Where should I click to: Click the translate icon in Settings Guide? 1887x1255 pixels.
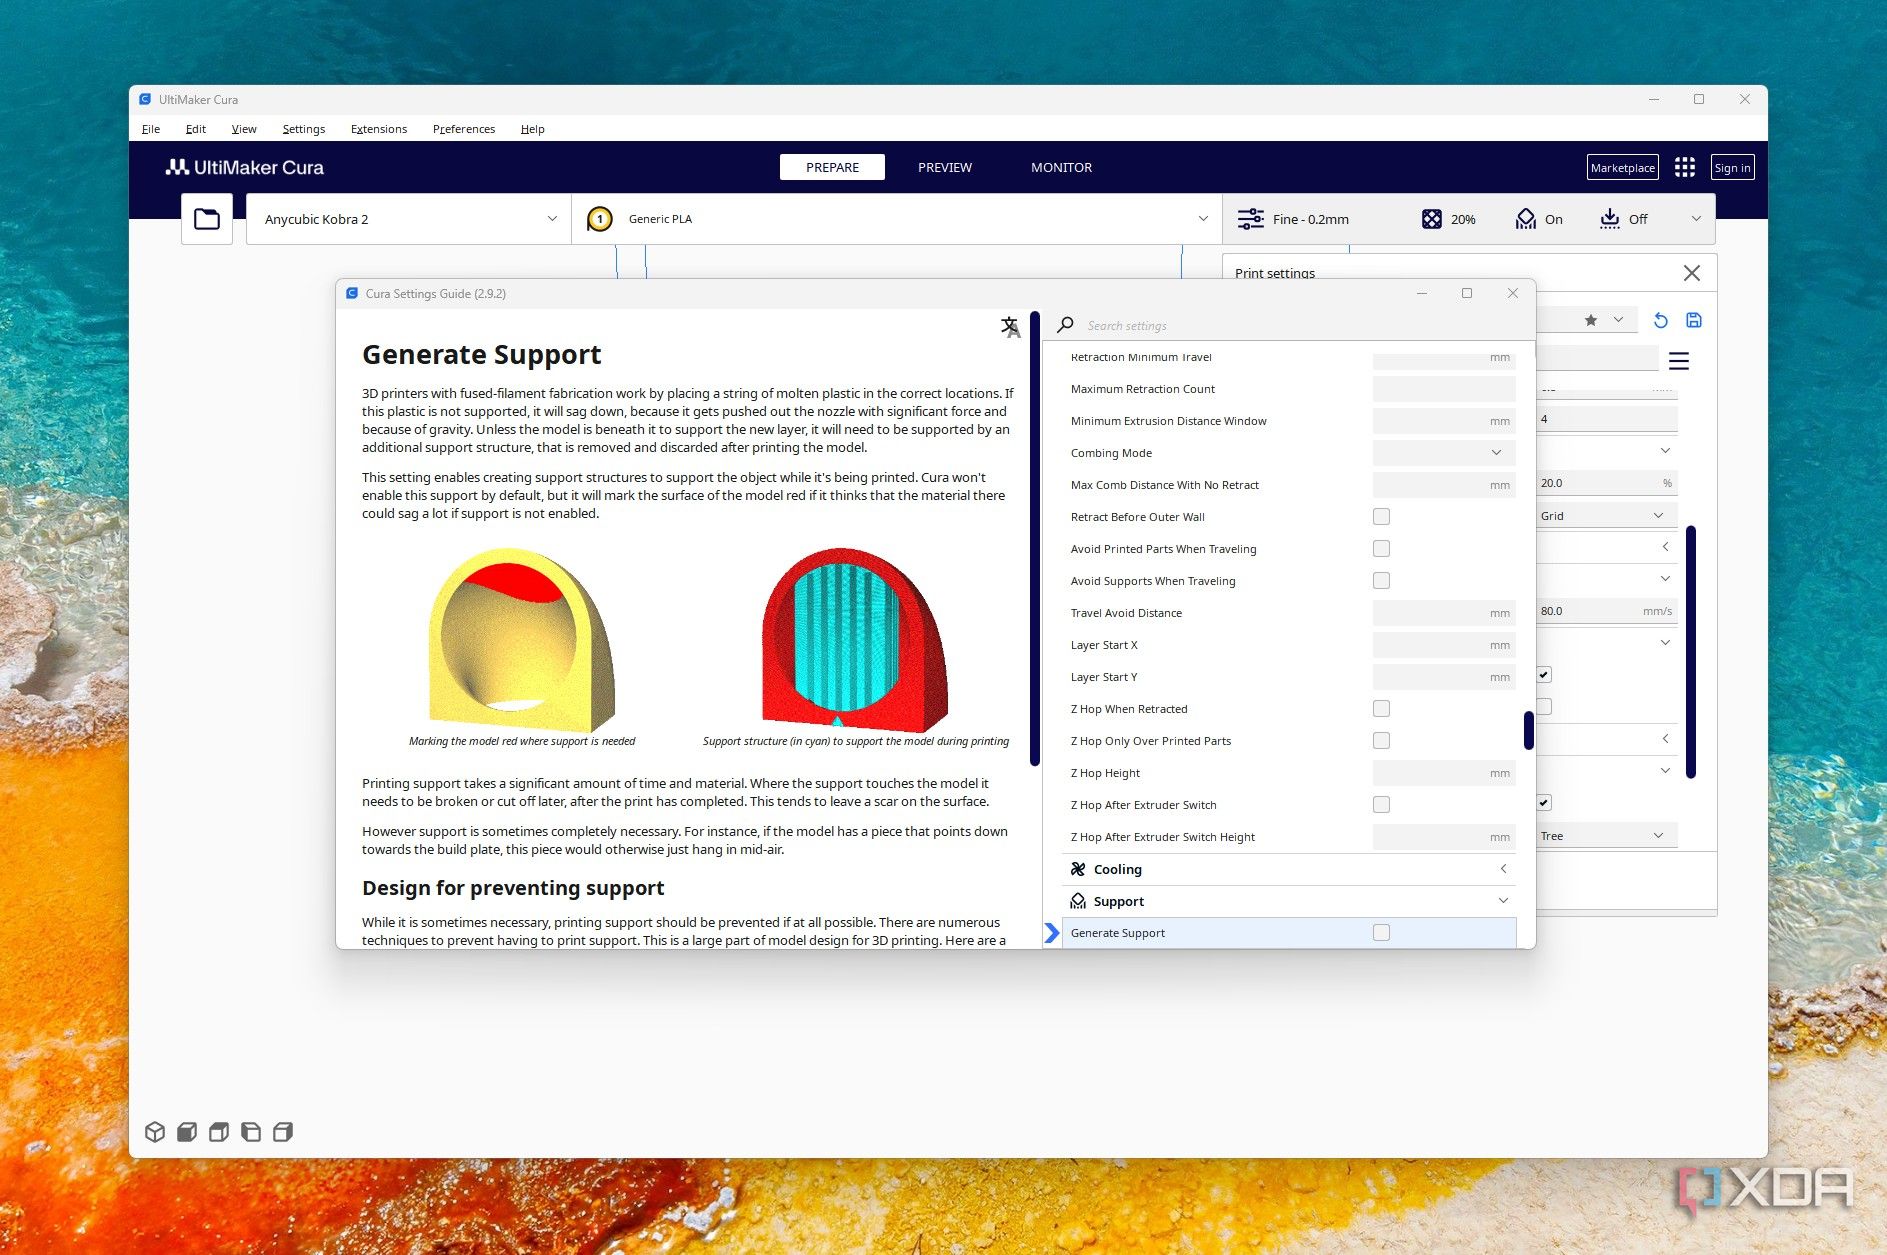tap(1011, 327)
